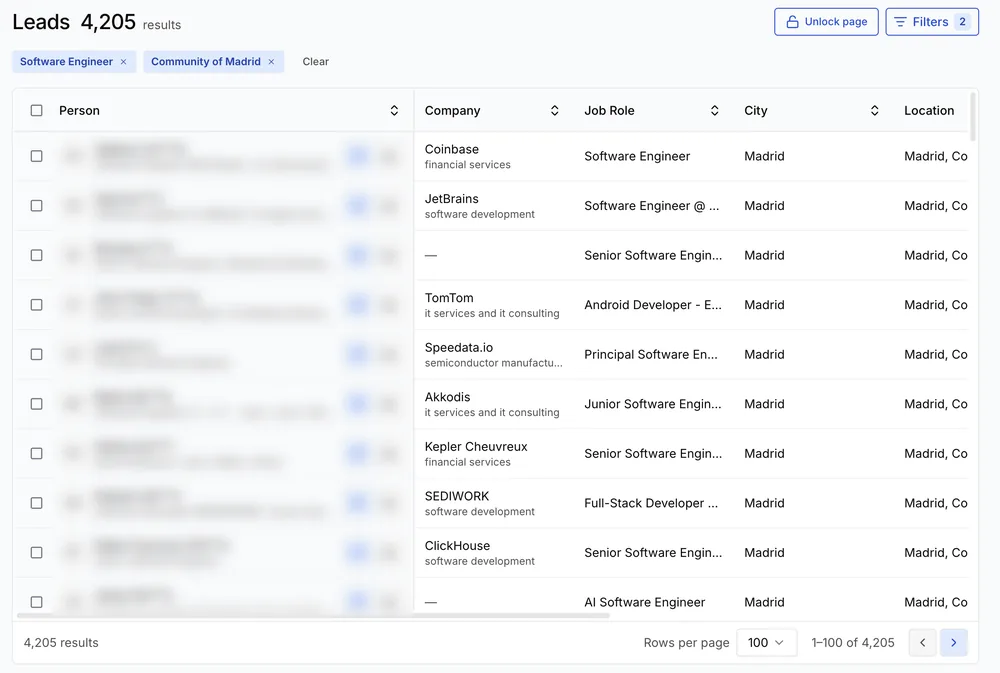Select the Coinbase row checkbox
This screenshot has width=1000, height=673.
[36, 156]
